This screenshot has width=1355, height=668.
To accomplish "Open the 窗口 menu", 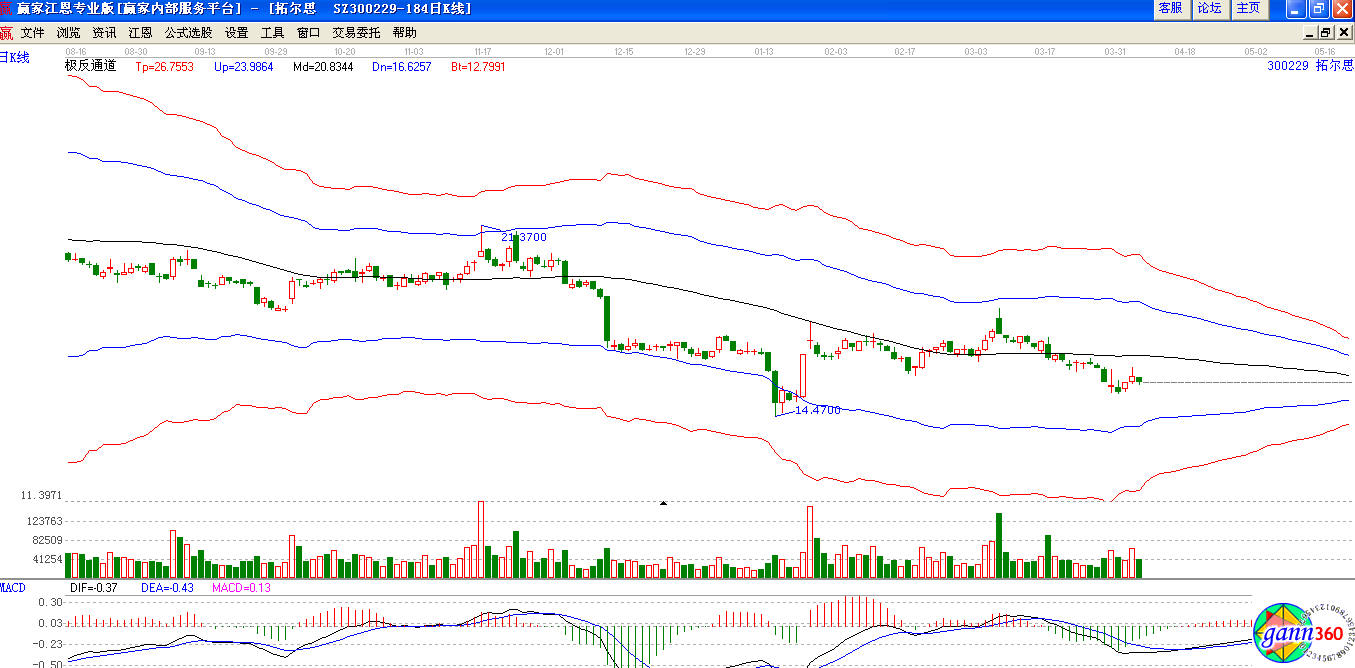I will [308, 32].
